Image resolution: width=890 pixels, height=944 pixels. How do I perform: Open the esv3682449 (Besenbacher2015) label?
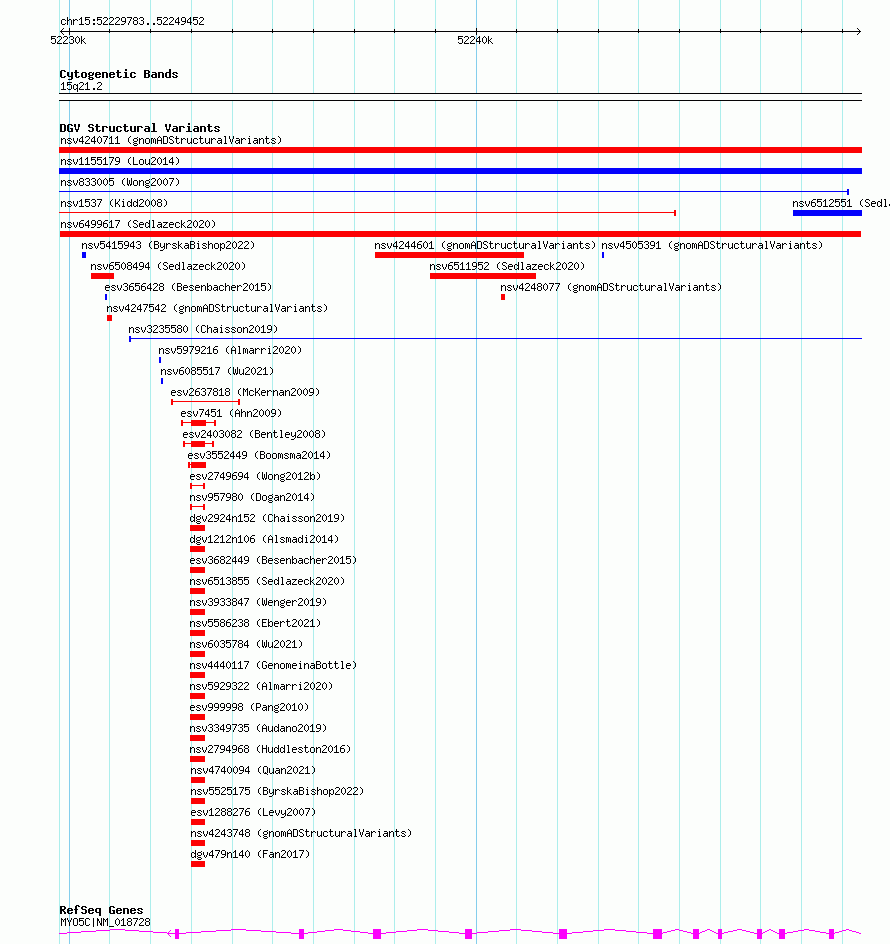(x=273, y=561)
